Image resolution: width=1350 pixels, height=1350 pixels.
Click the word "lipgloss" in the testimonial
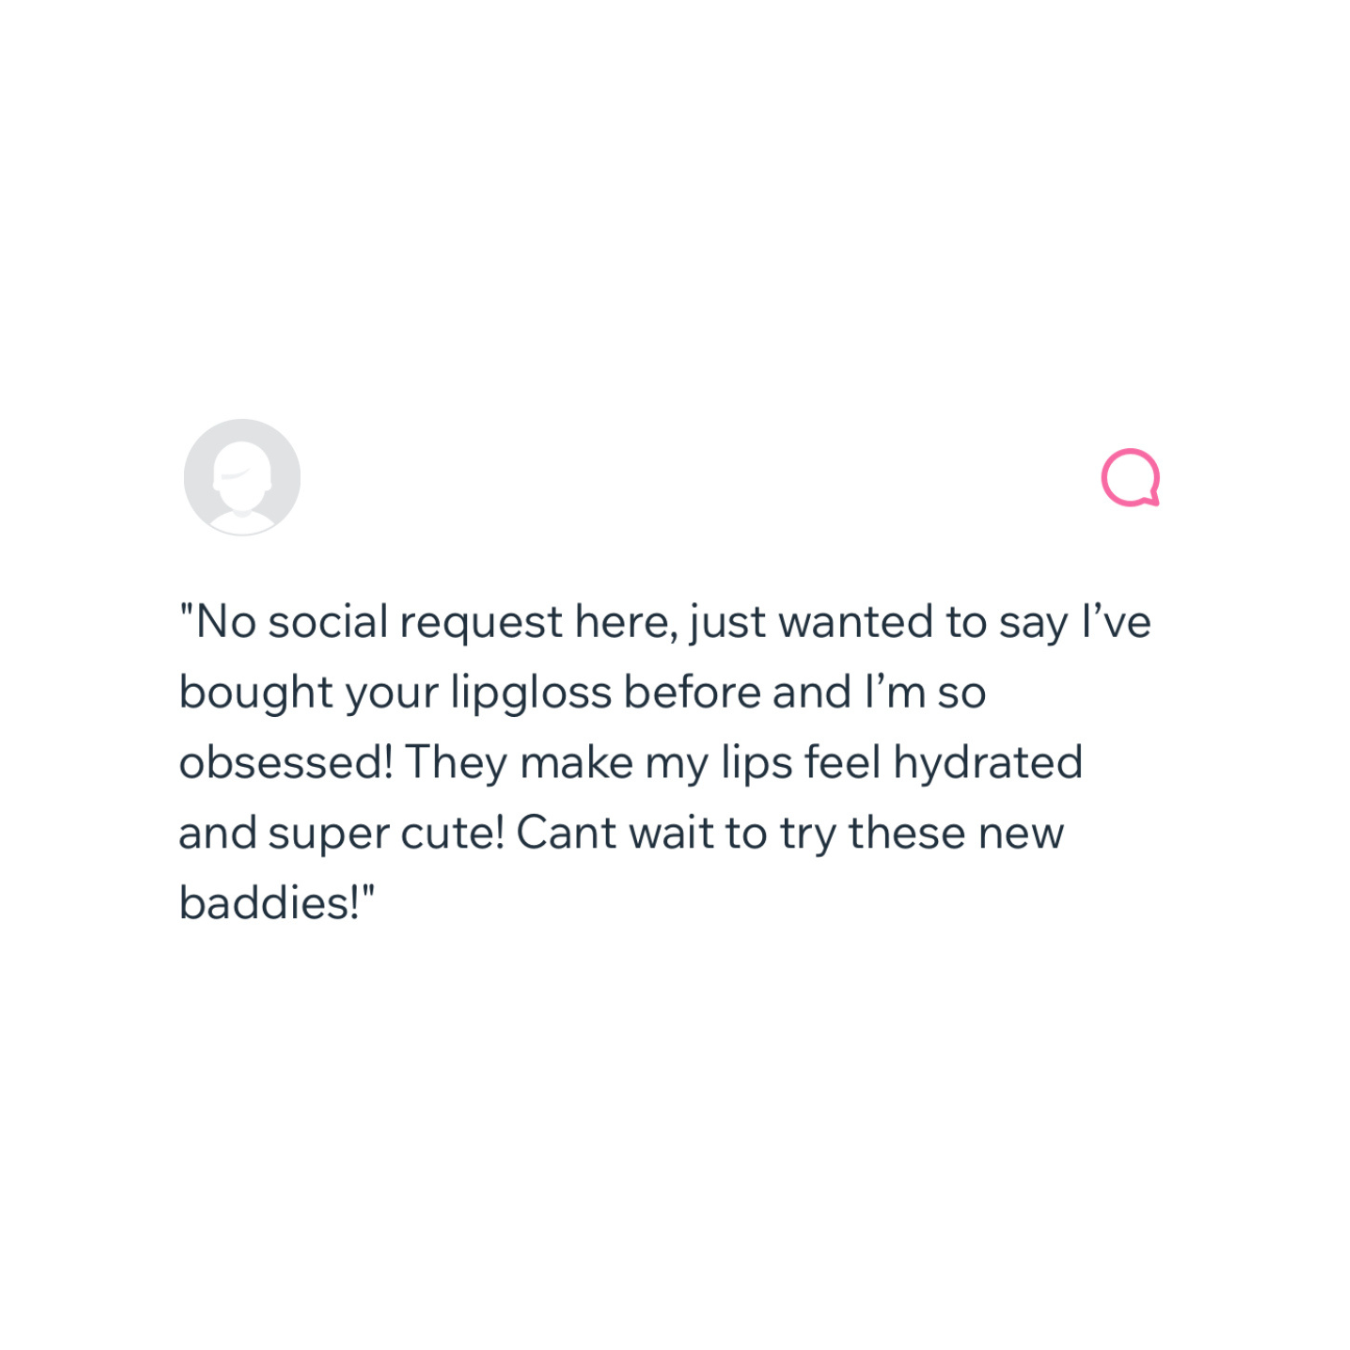coord(531,694)
